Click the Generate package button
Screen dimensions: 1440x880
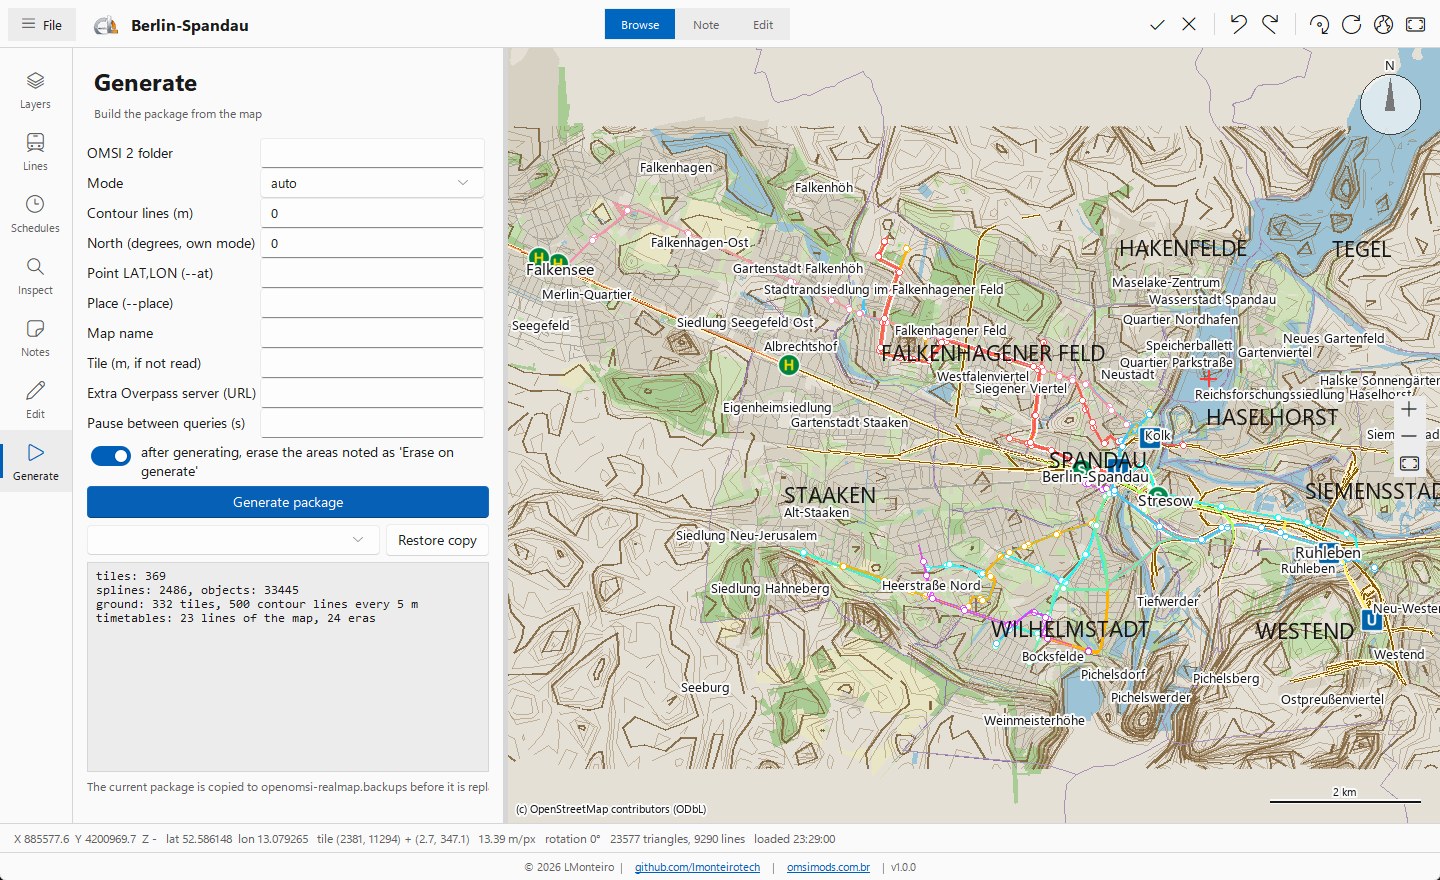tap(288, 502)
